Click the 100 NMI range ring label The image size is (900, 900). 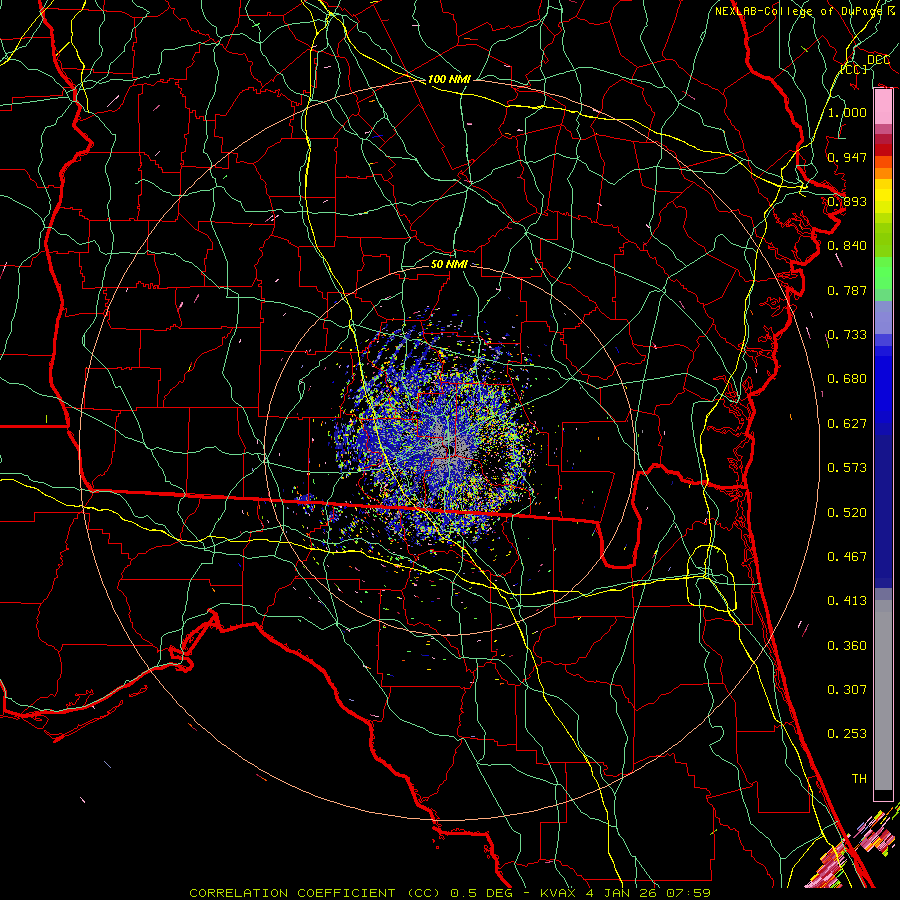(x=449, y=79)
